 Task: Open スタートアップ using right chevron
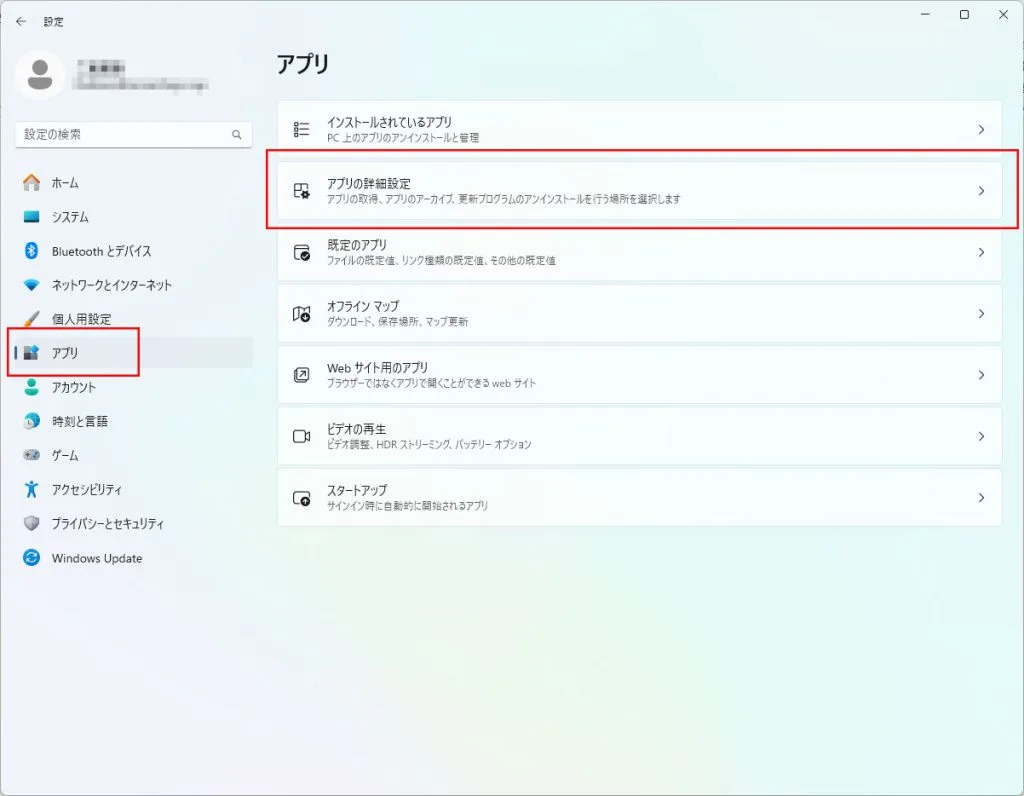coord(981,498)
